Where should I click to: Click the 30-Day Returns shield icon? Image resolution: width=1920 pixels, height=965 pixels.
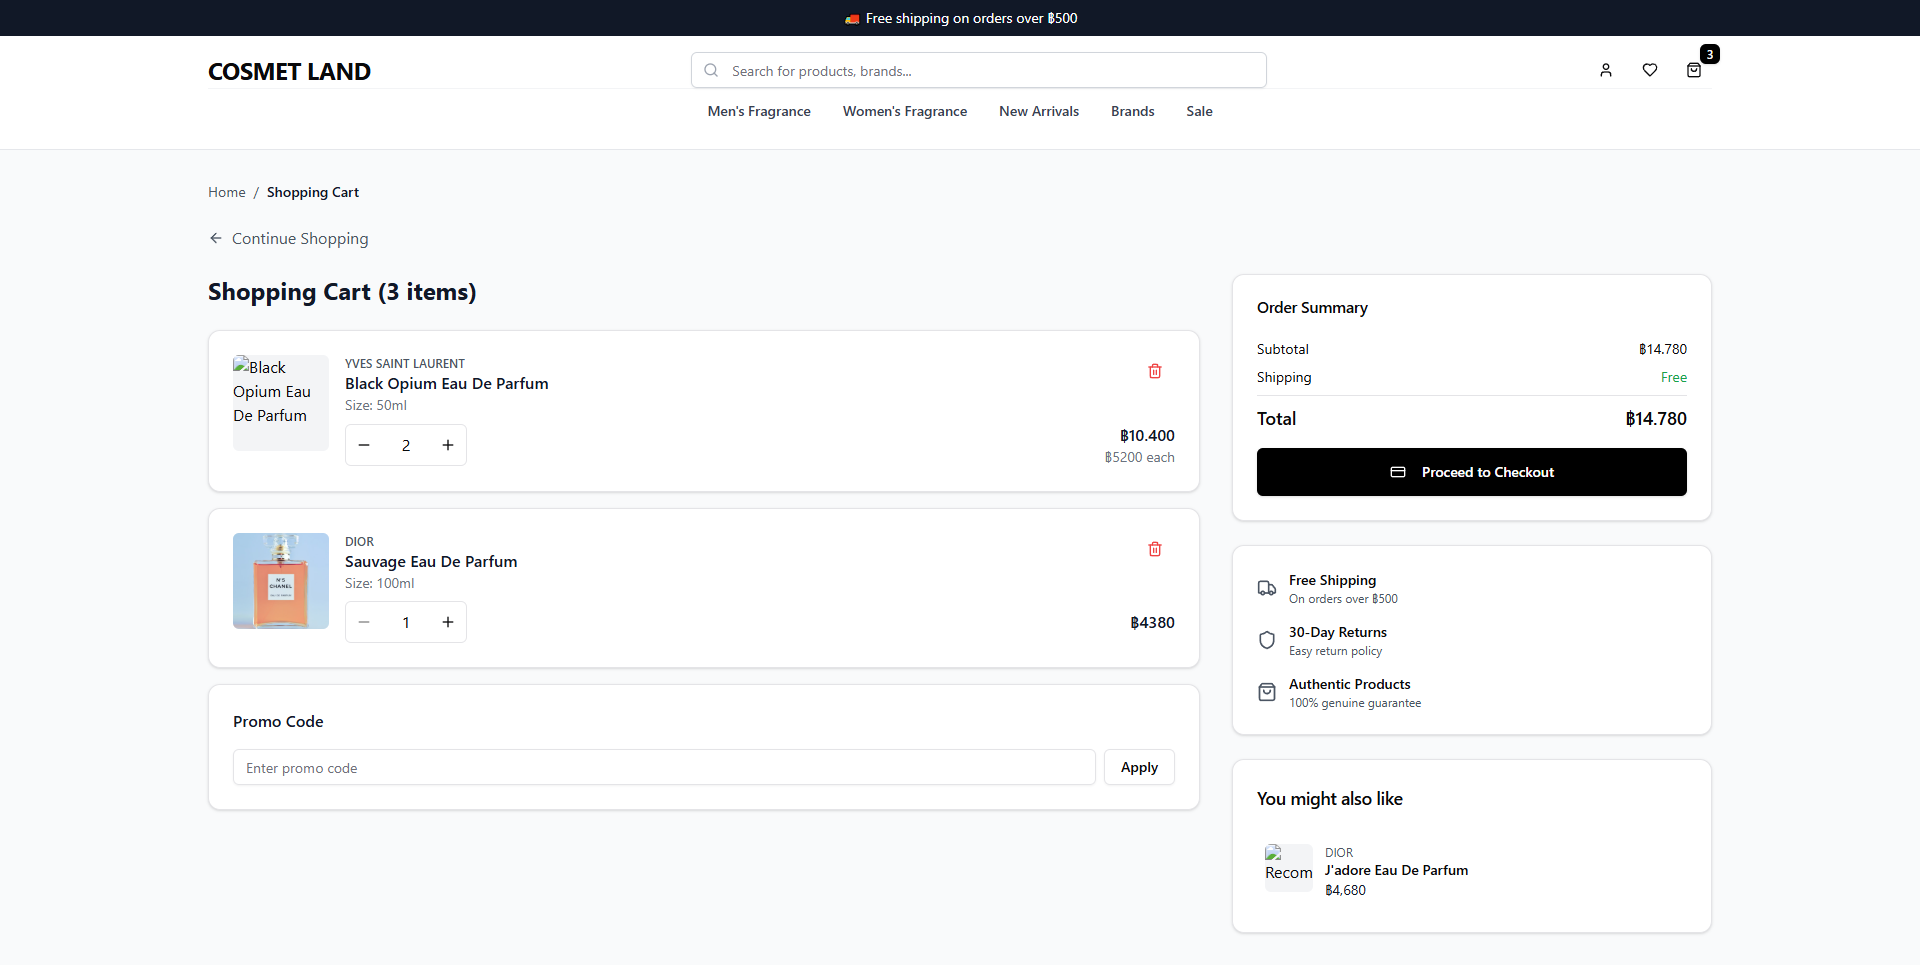tap(1267, 640)
